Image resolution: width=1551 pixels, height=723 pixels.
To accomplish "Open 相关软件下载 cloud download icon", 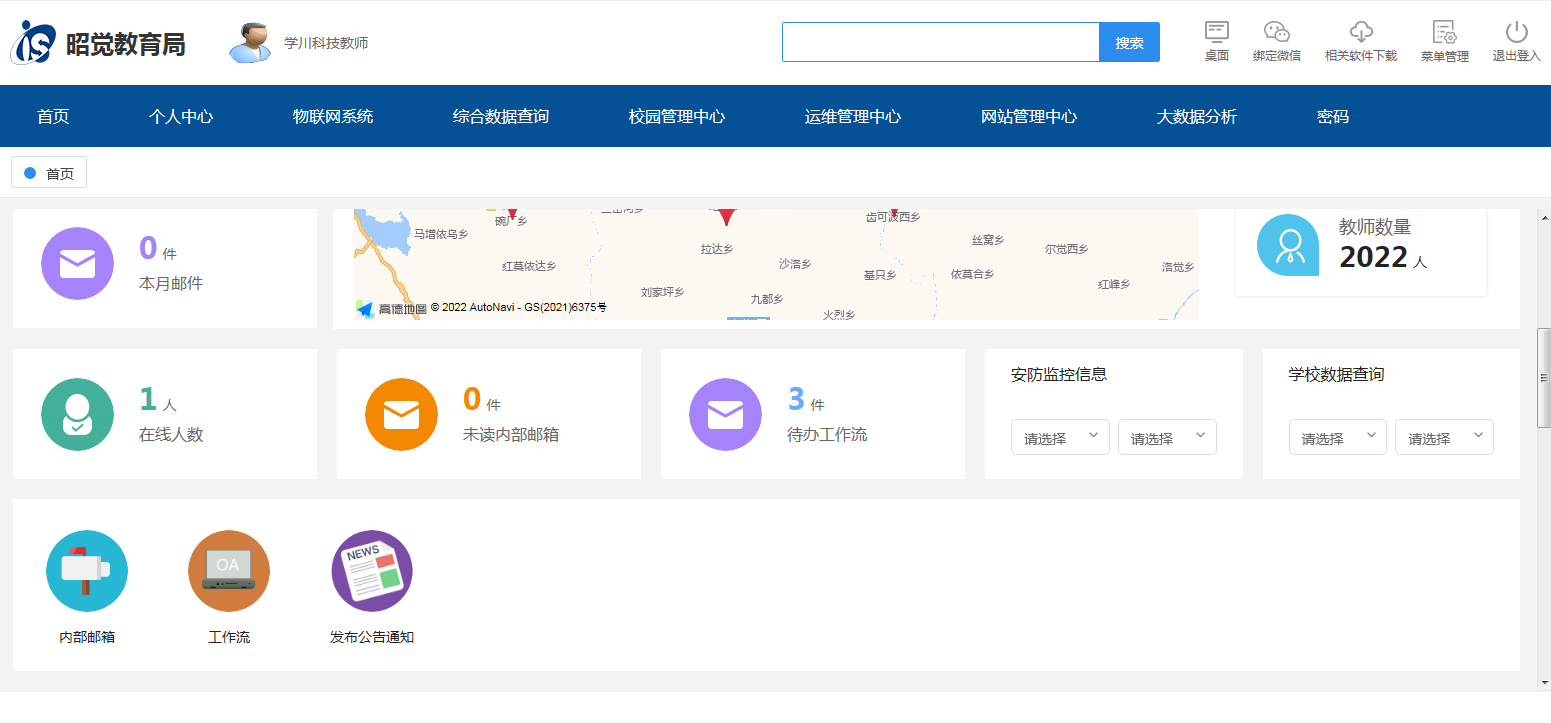I will (1361, 32).
